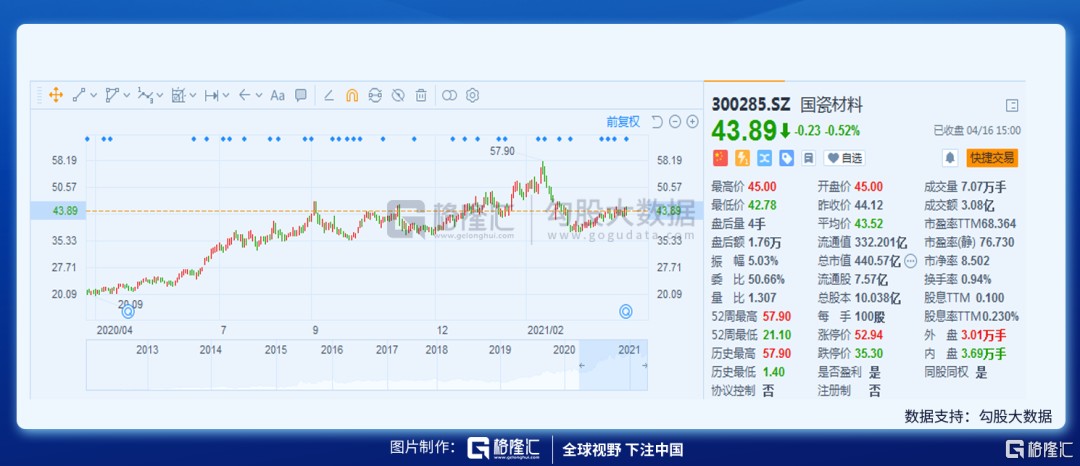Select the comment bubble annotation tool

(300, 95)
